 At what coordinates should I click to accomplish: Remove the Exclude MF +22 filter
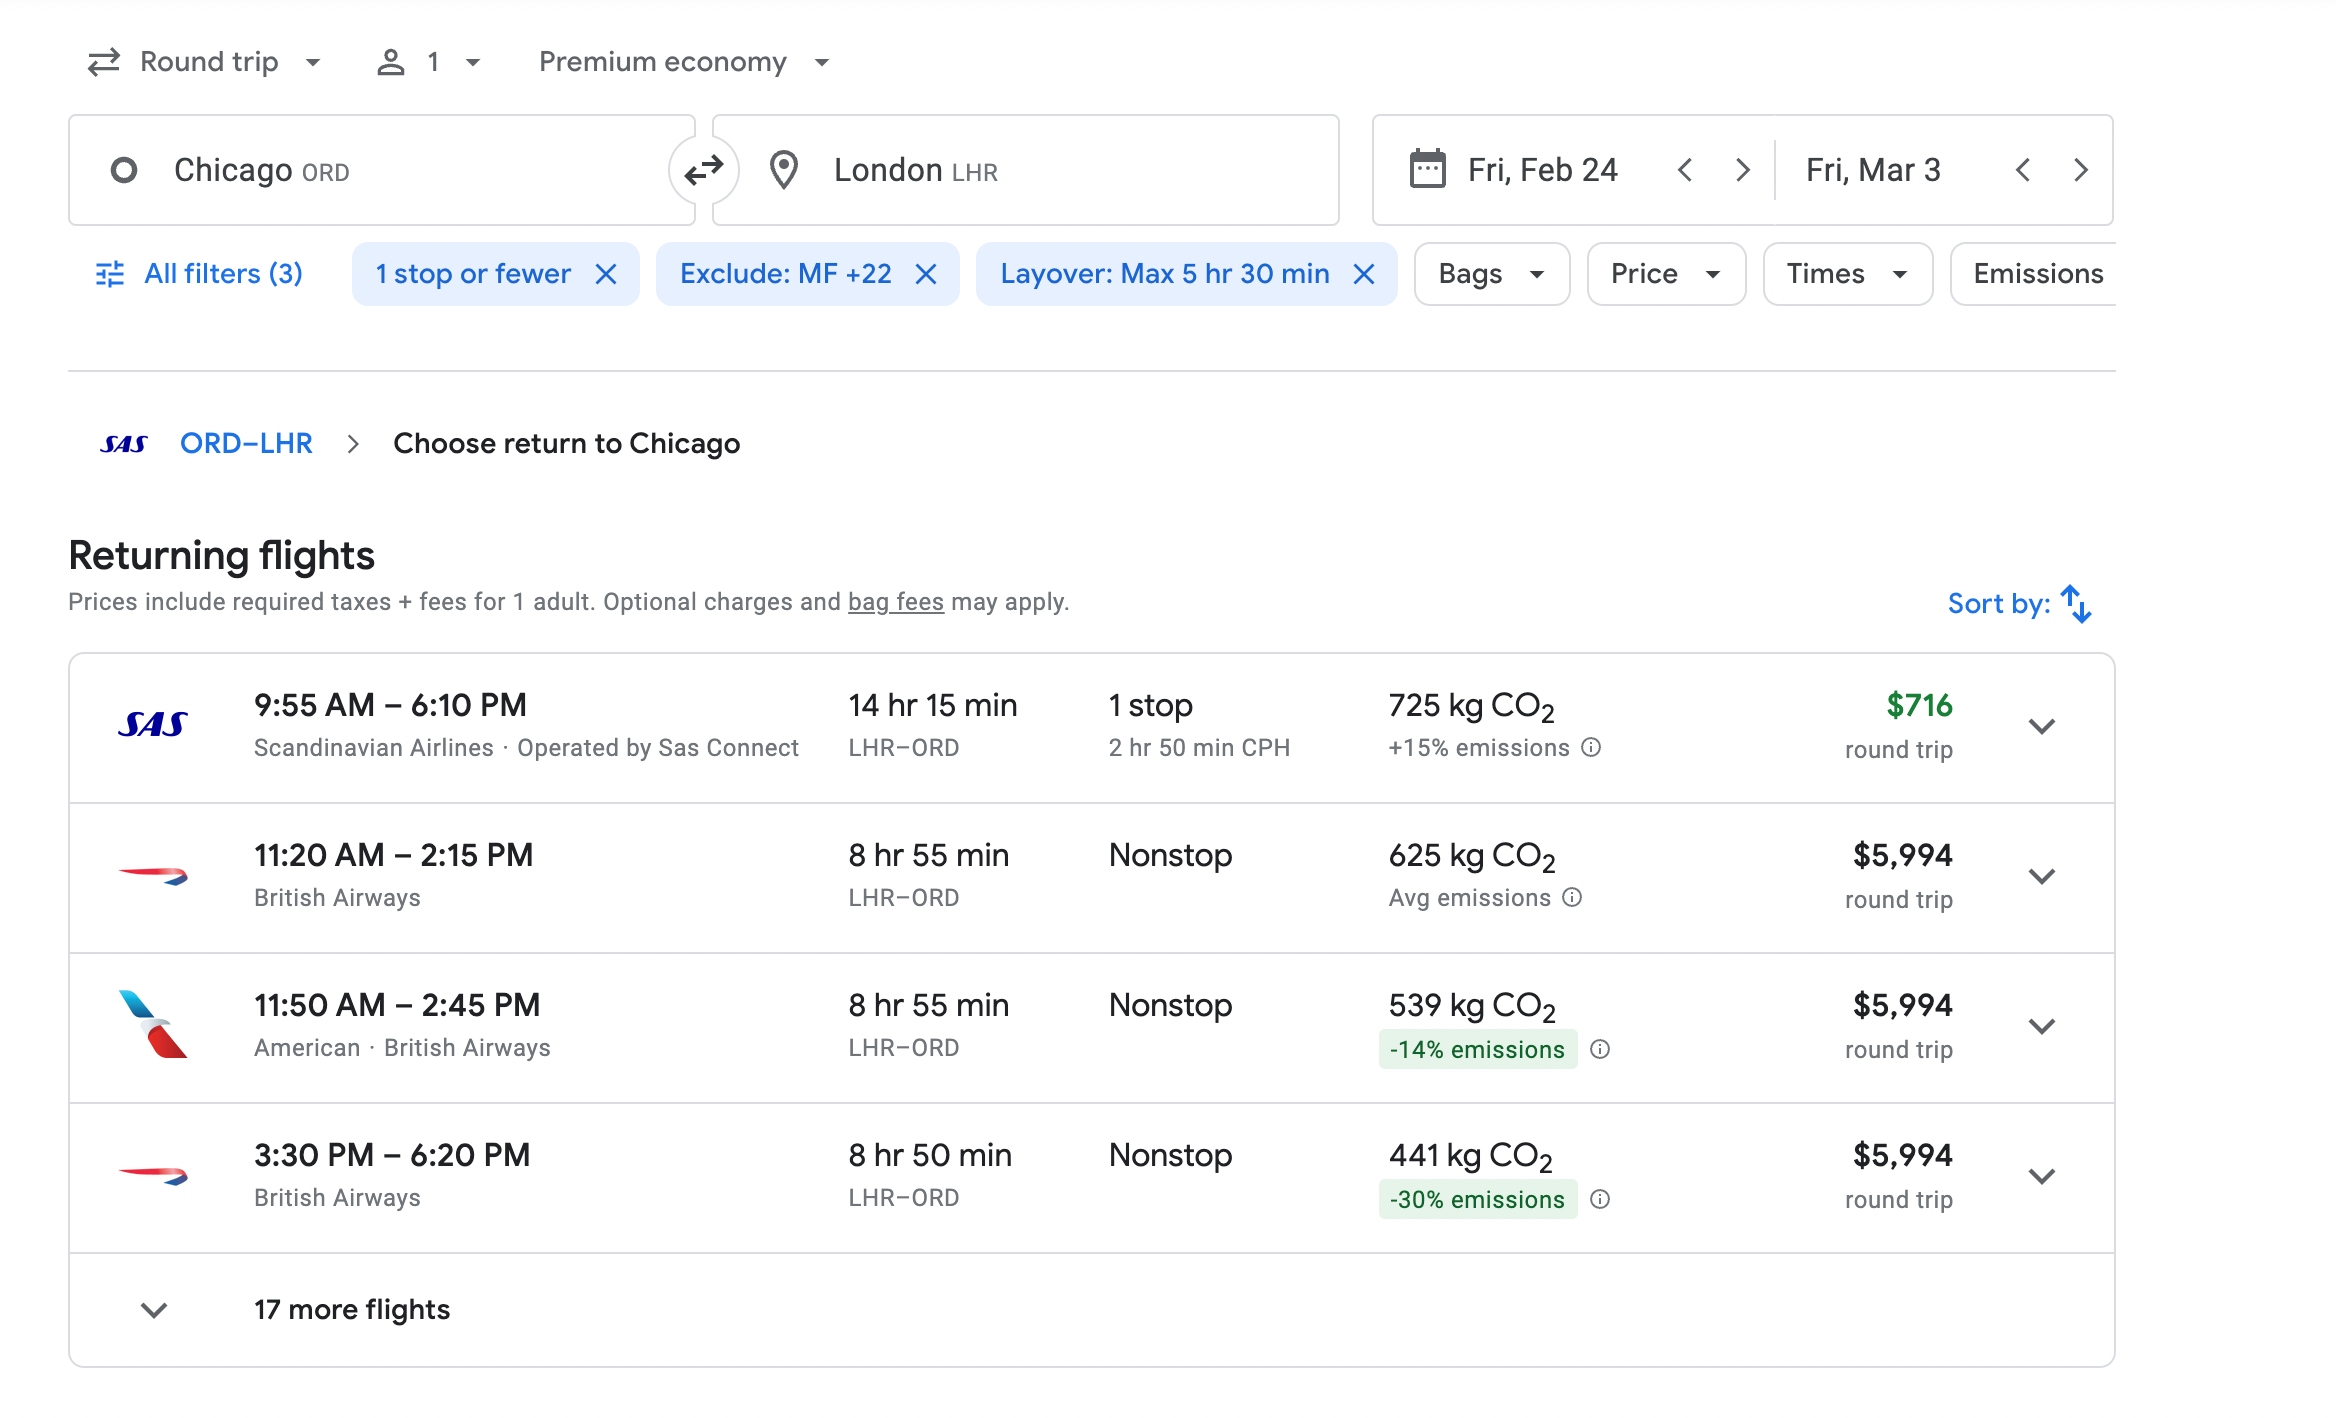click(x=926, y=274)
